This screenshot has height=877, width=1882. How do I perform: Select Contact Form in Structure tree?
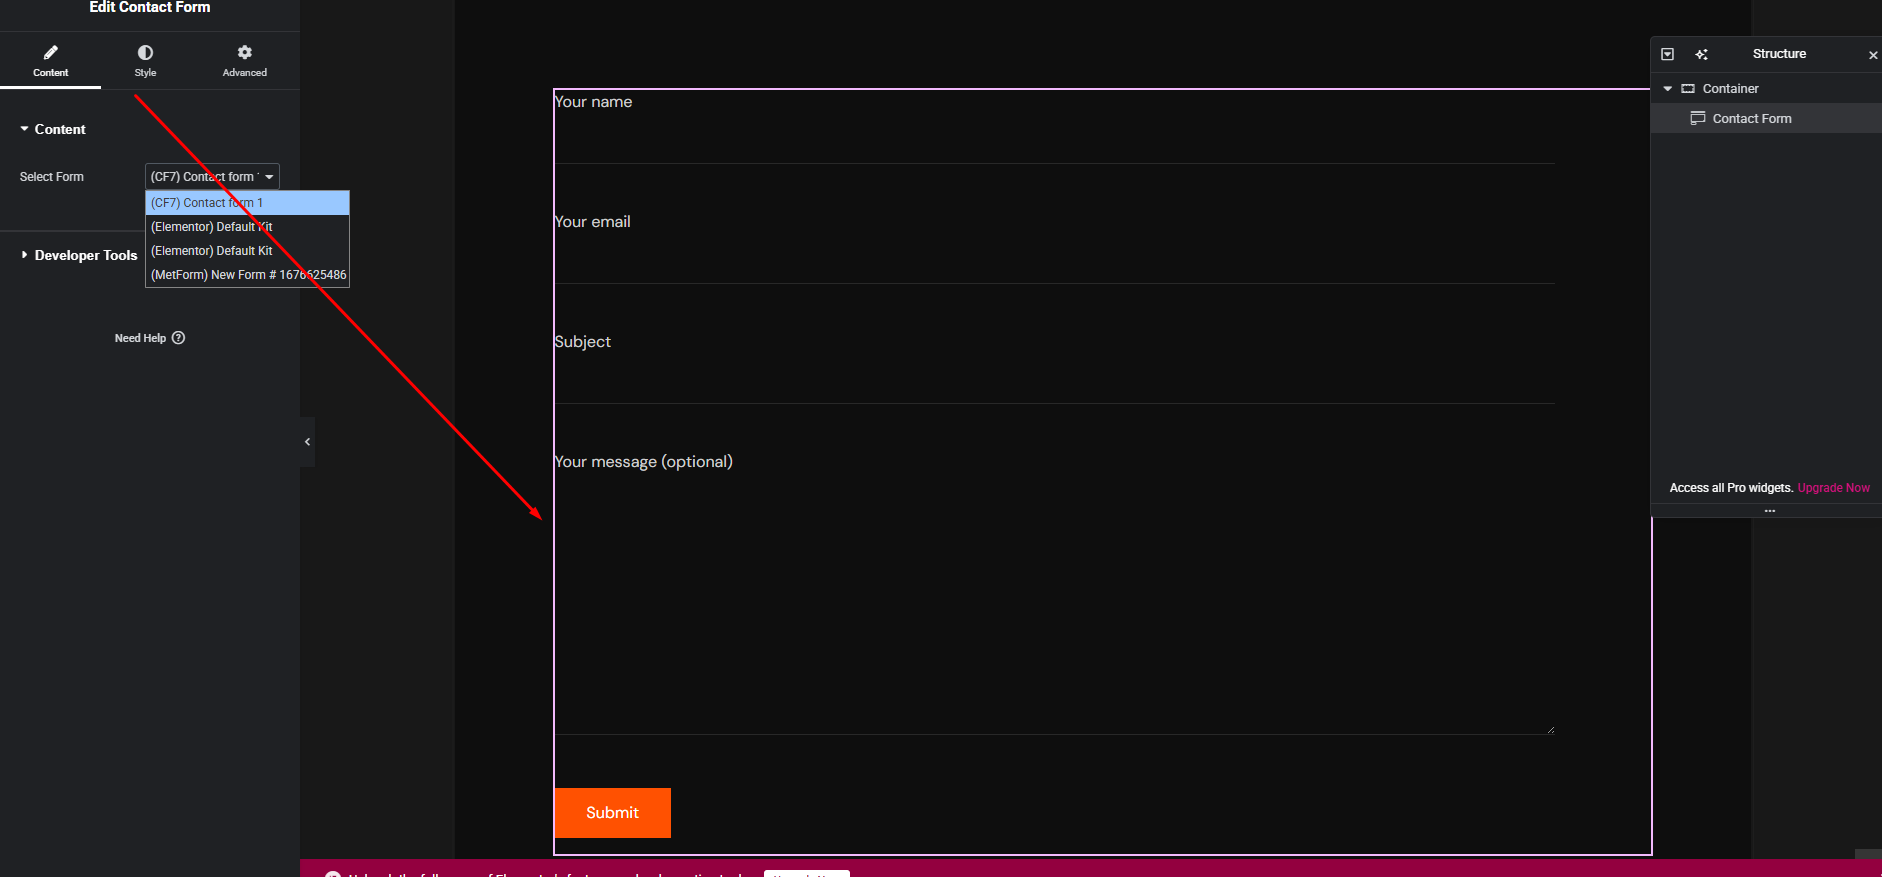pos(1751,119)
